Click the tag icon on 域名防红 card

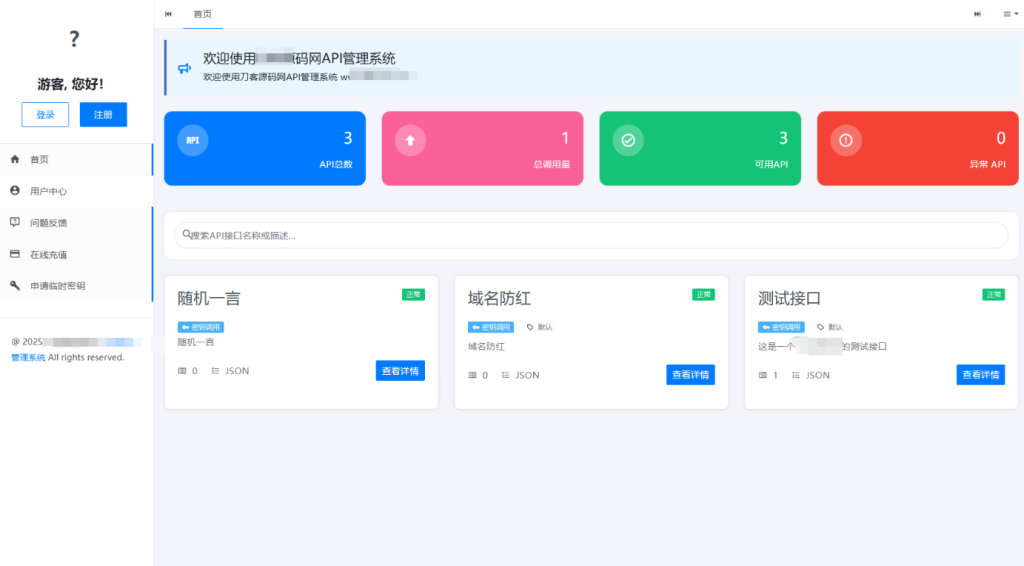(530, 327)
